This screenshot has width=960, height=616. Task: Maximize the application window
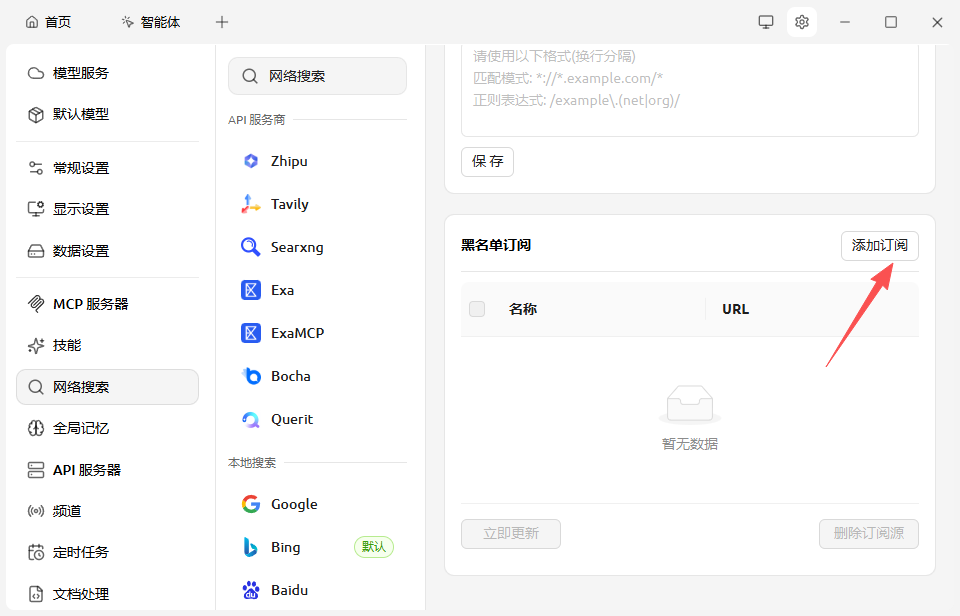[891, 23]
